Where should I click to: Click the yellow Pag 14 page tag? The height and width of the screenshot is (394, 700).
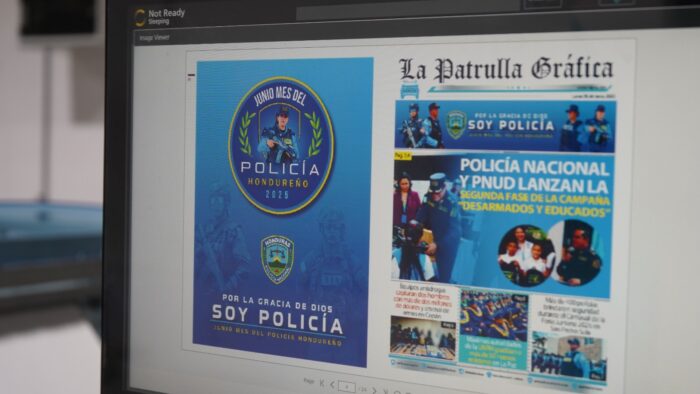(x=403, y=156)
